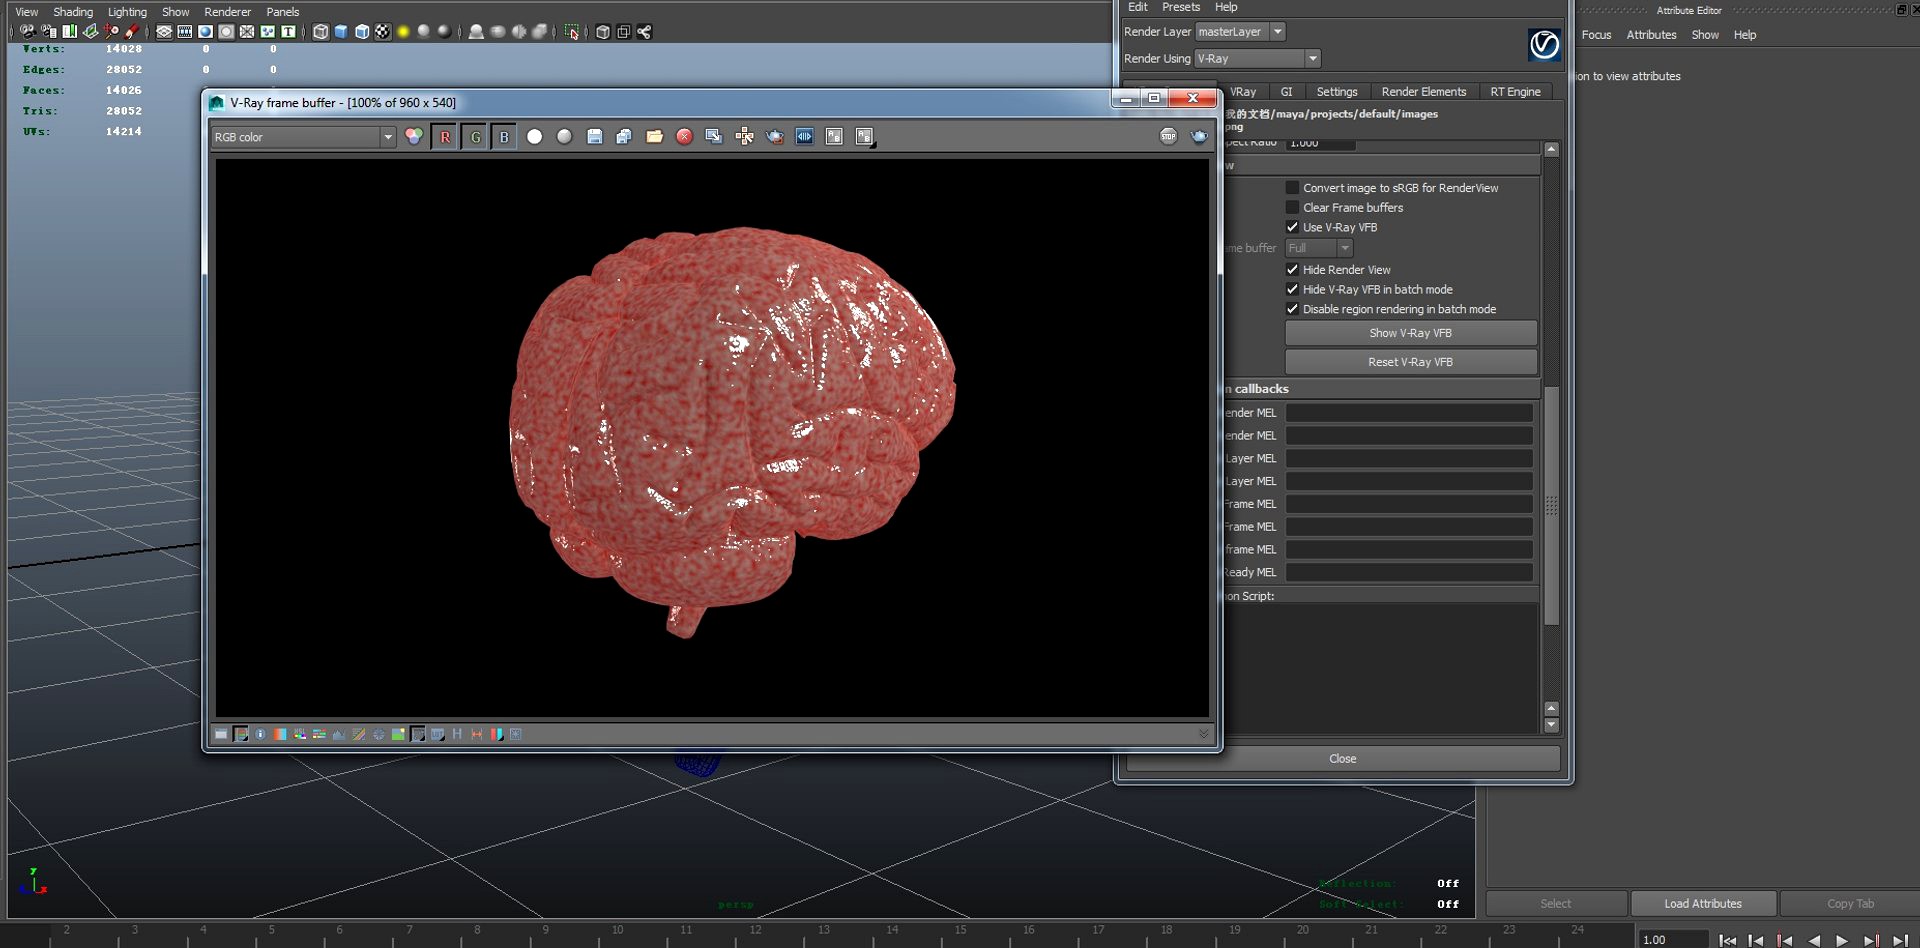This screenshot has height=948, width=1920.
Task: Toggle the blue channel in the VFB
Action: pyautogui.click(x=504, y=137)
